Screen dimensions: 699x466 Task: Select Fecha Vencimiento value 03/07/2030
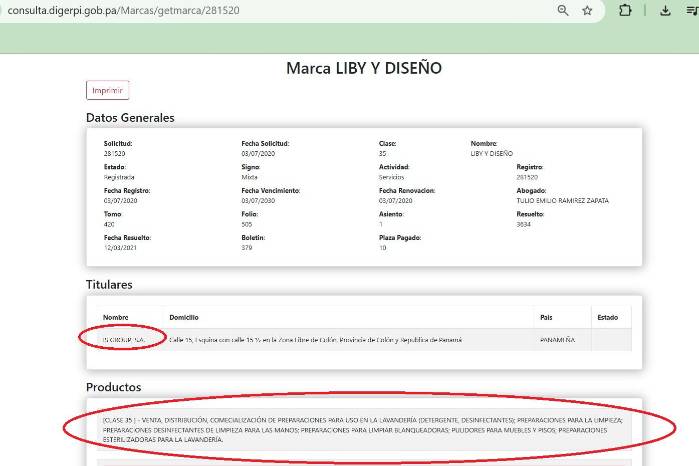258,201
